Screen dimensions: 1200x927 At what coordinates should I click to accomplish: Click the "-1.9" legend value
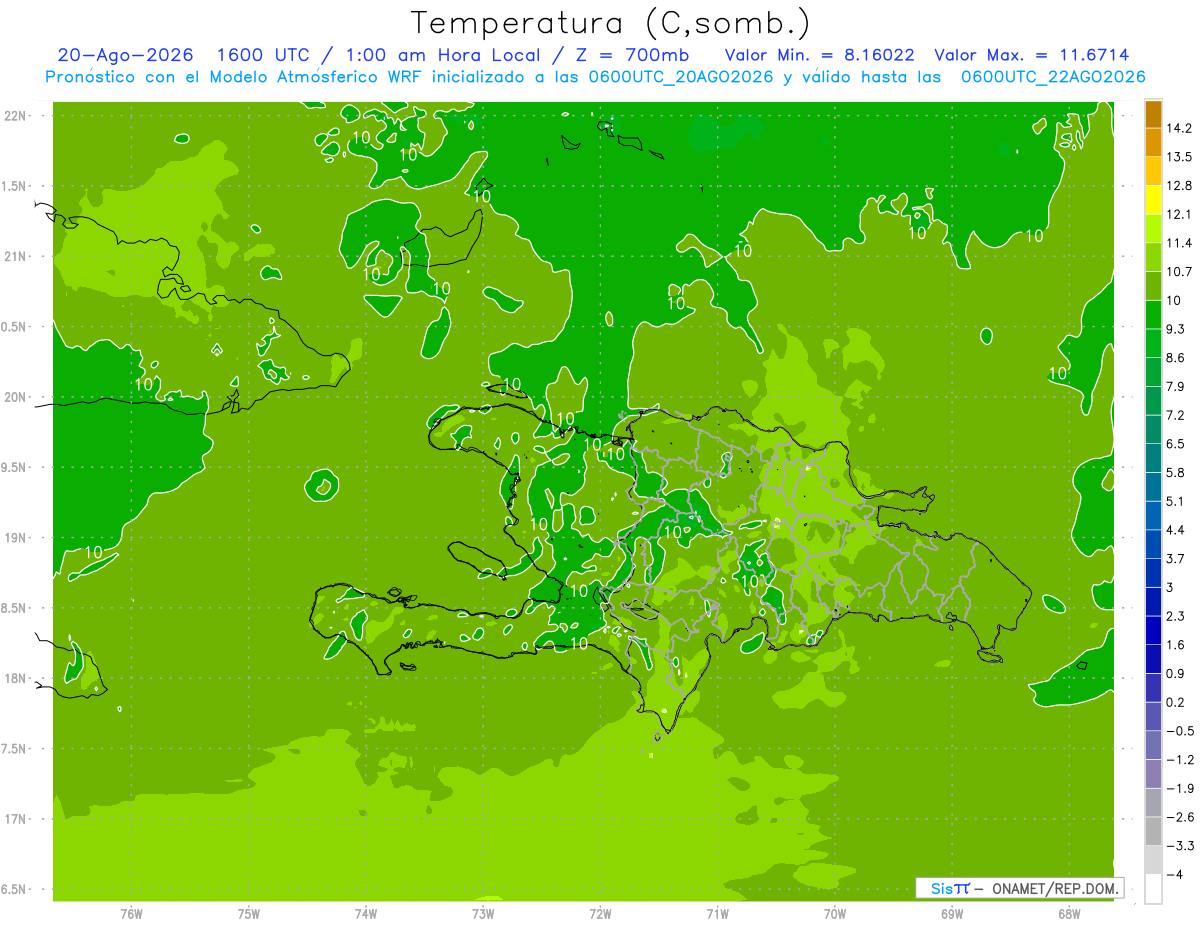1179,789
